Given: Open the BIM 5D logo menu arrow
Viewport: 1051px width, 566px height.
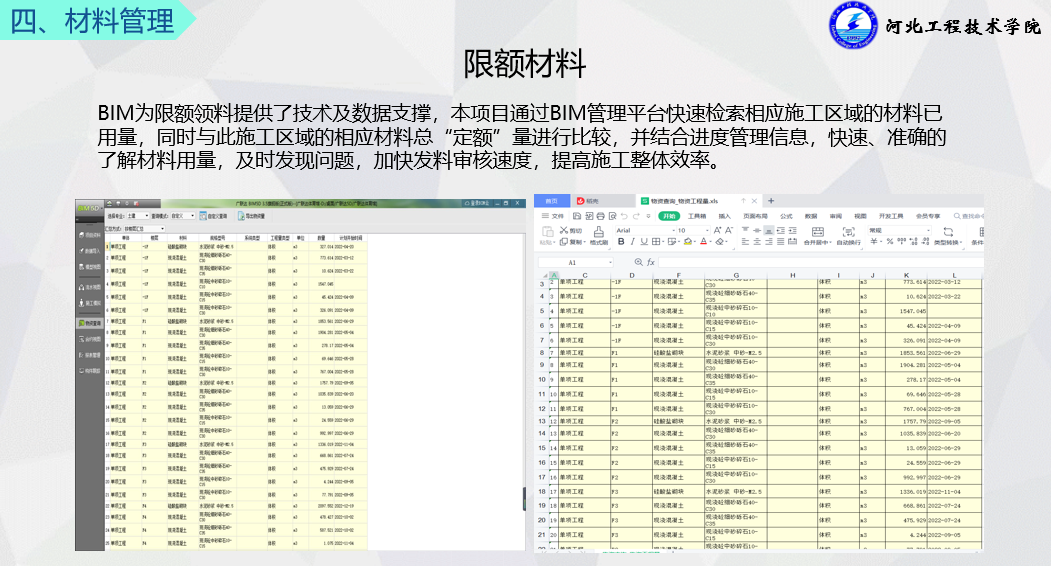Looking at the screenshot, I should coord(102,208).
